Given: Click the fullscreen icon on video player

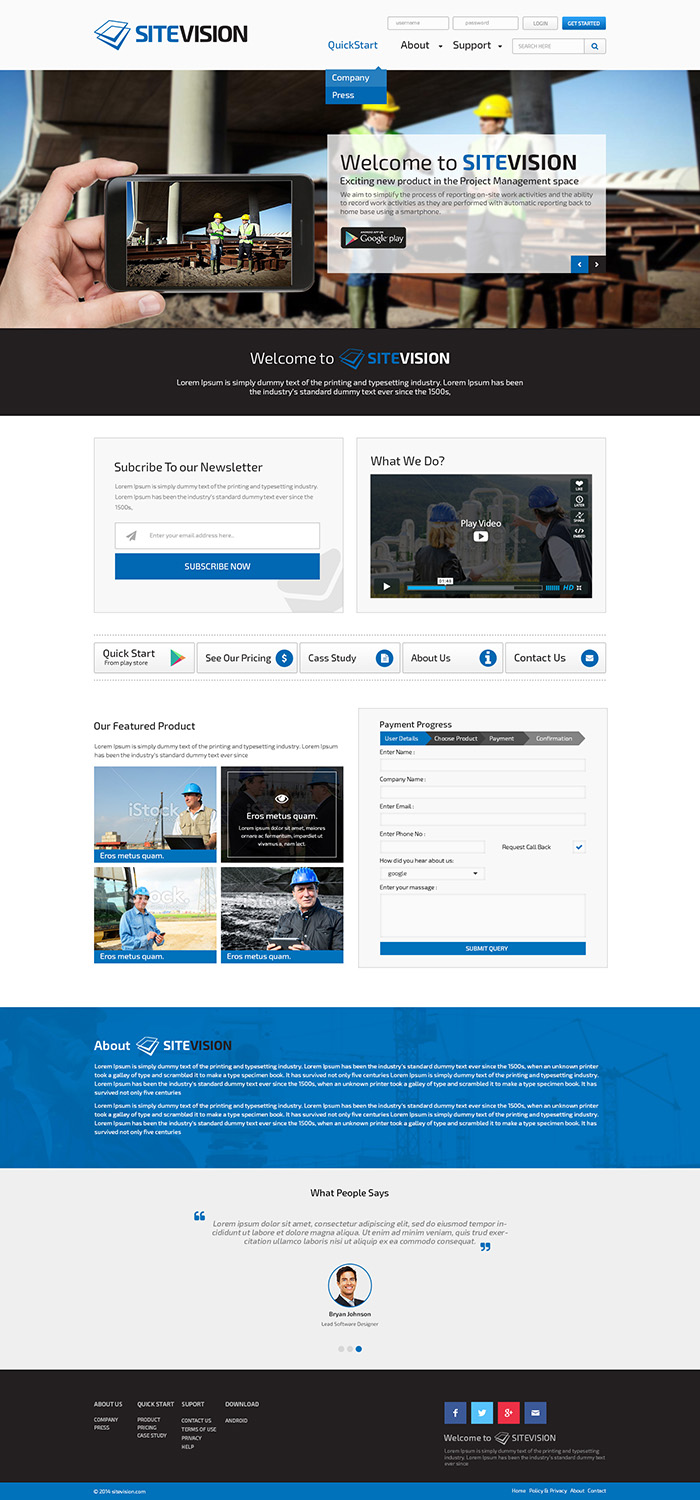Looking at the screenshot, I should (x=580, y=588).
